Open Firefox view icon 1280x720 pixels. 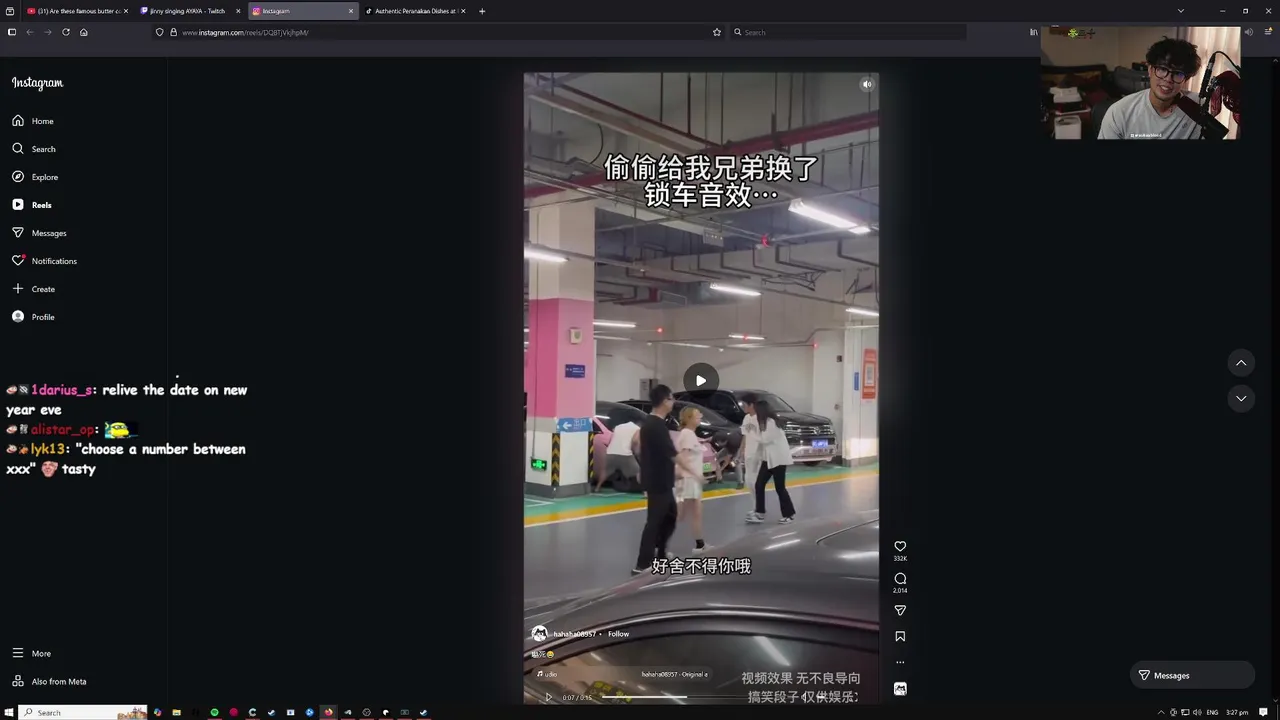pyautogui.click(x=11, y=11)
